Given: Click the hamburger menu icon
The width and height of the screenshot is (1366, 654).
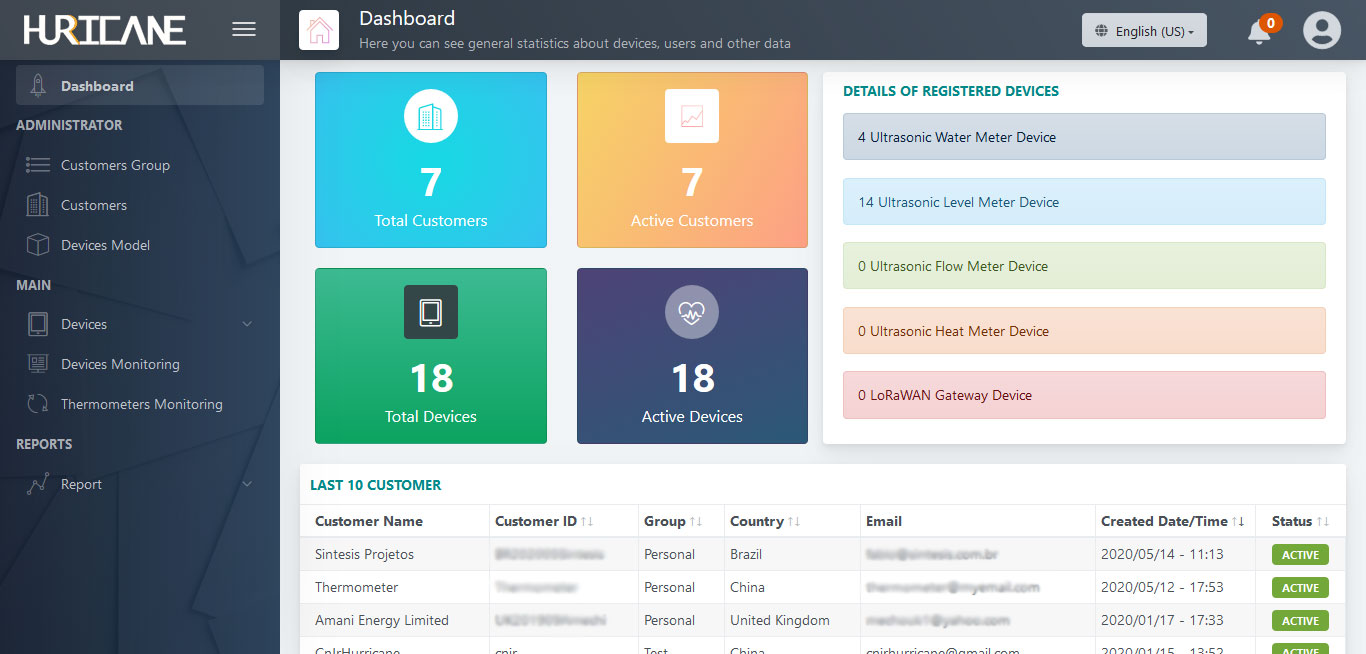Looking at the screenshot, I should point(244,29).
